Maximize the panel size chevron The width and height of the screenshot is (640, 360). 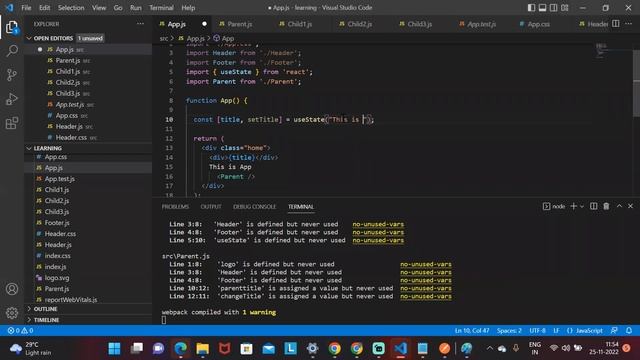point(619,207)
